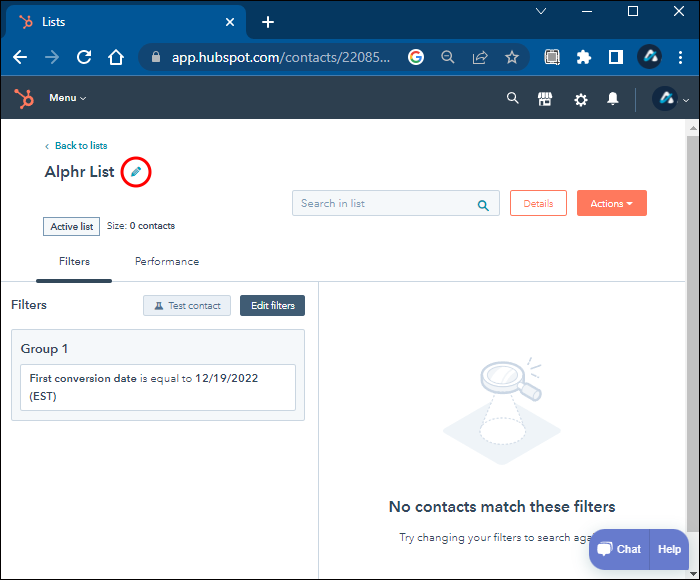Open the notifications bell
The width and height of the screenshot is (700, 580).
pos(612,98)
